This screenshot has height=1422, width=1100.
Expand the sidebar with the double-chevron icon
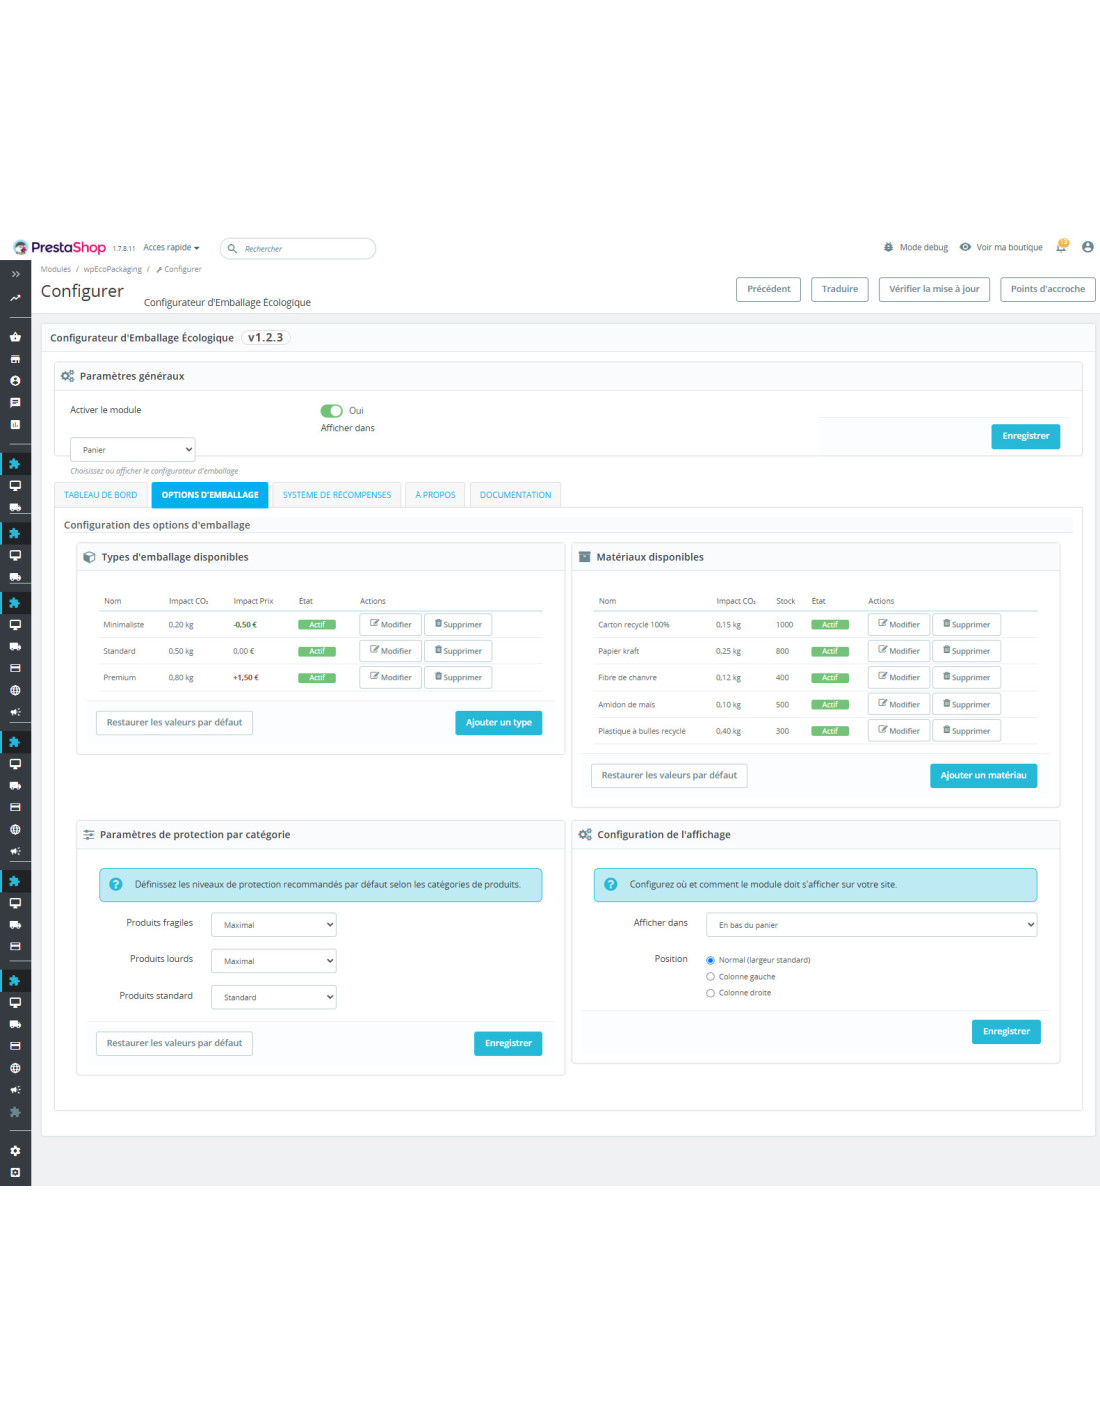click(15, 274)
